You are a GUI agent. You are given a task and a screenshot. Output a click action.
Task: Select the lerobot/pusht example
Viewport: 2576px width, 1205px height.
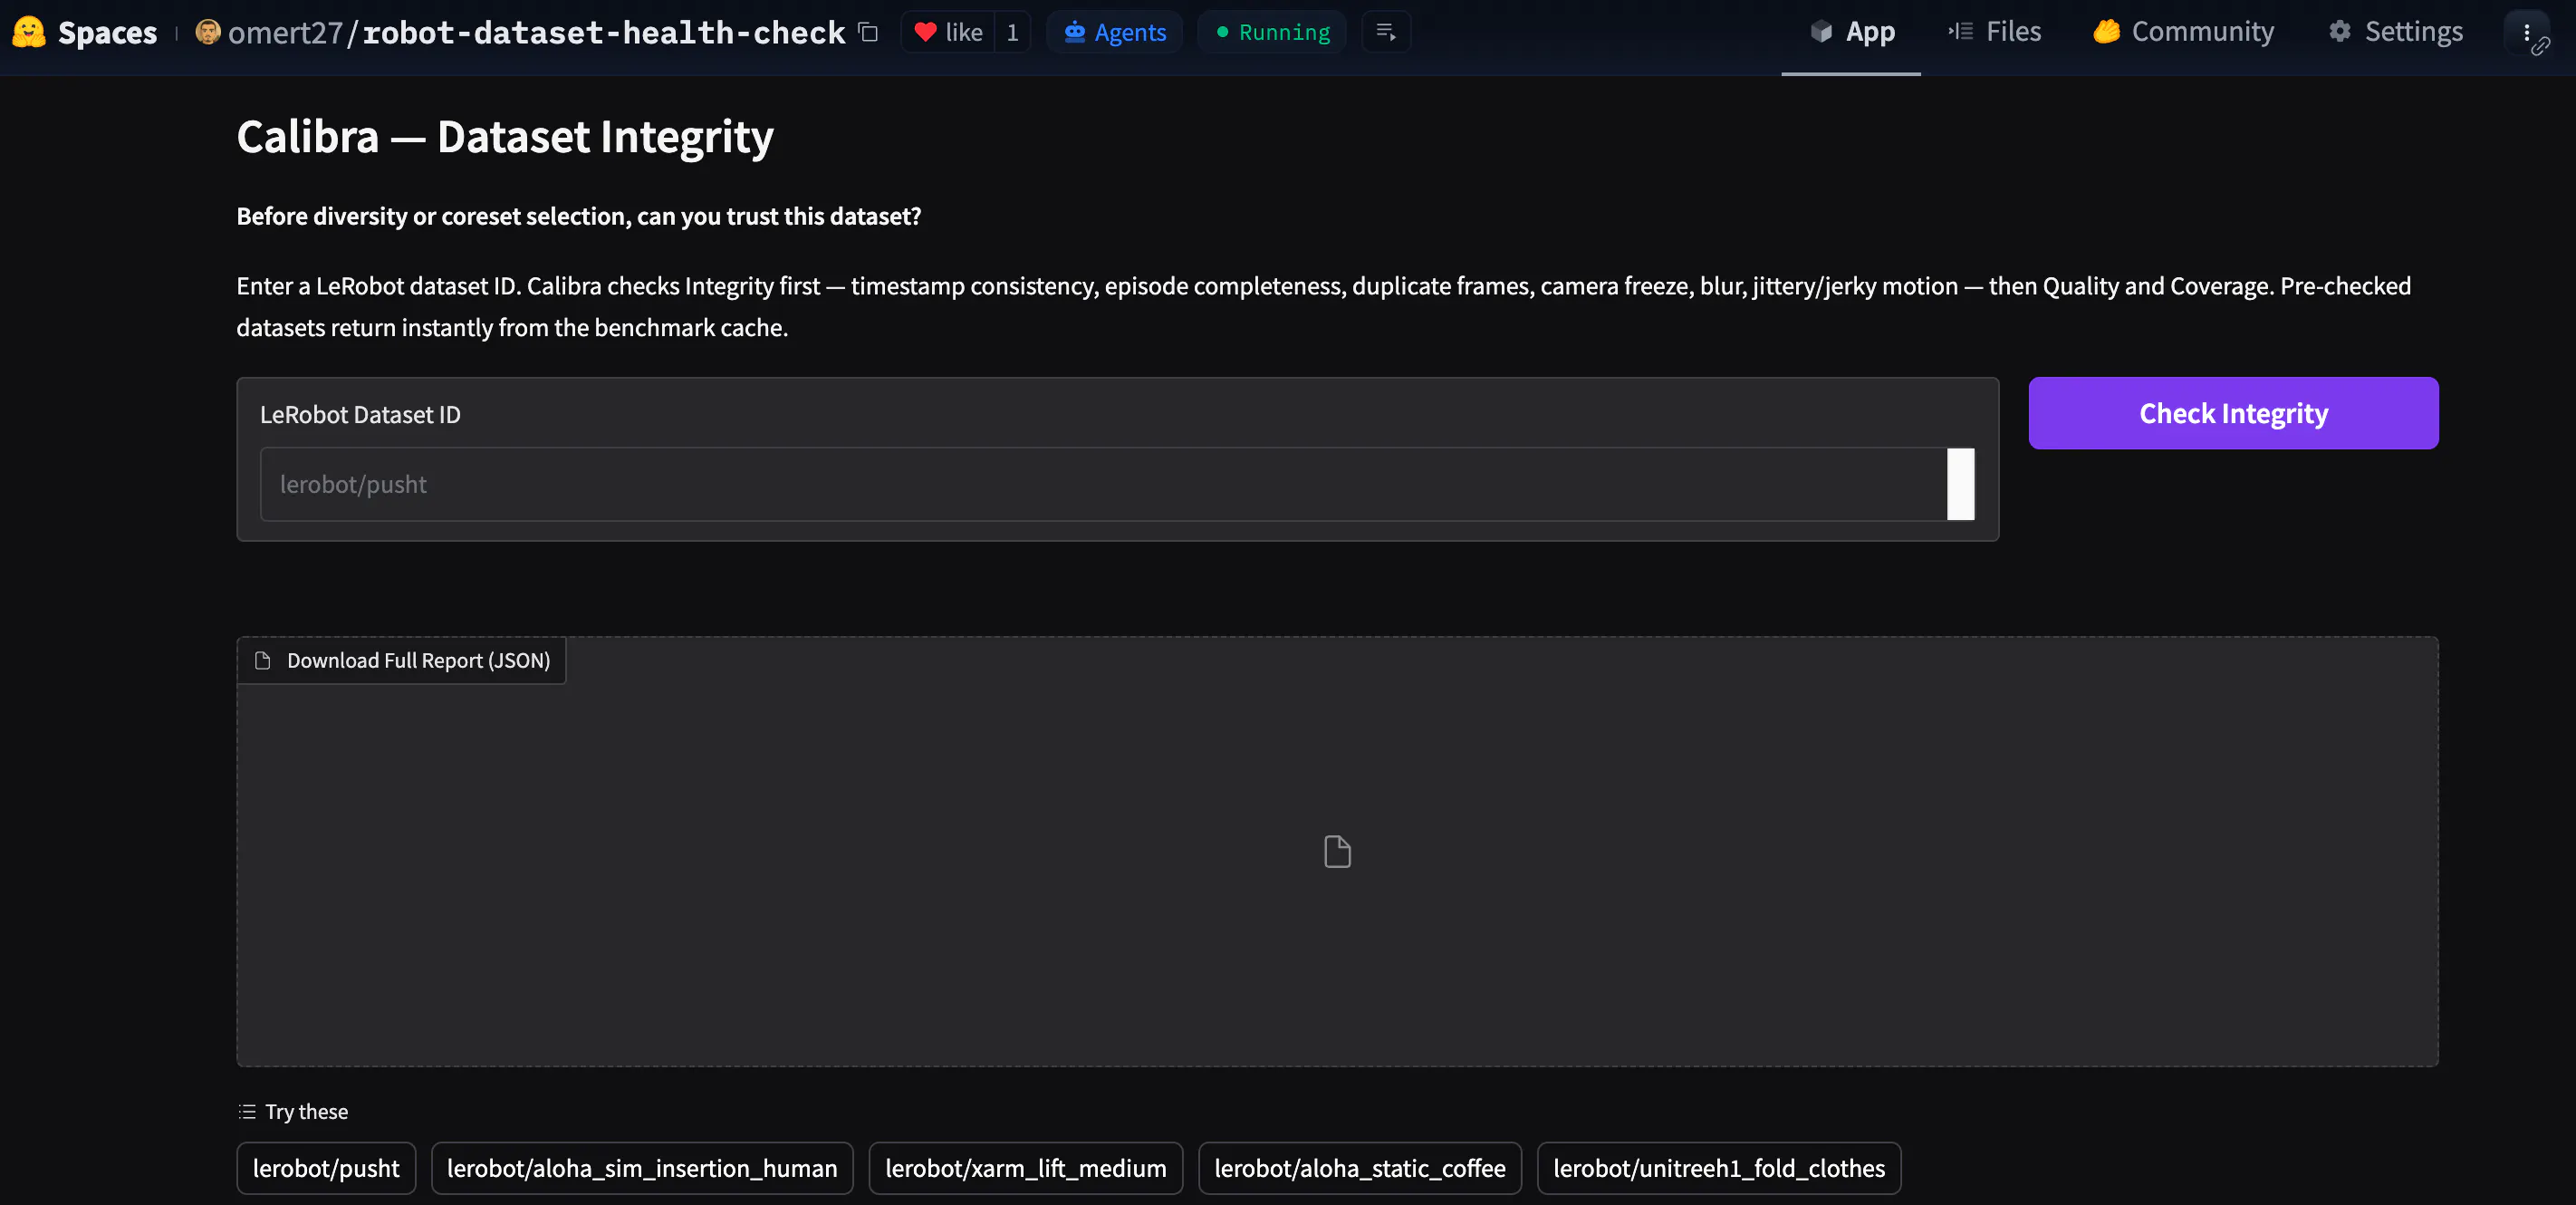pos(326,1168)
